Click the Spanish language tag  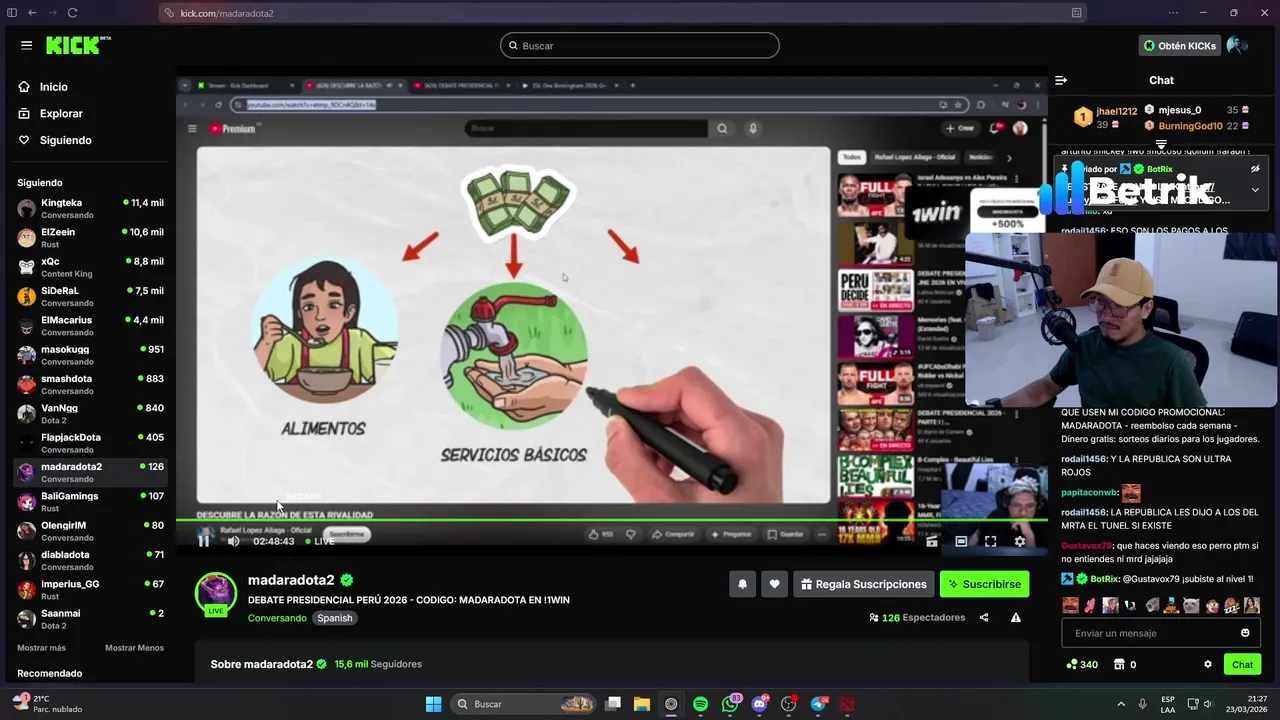335,618
